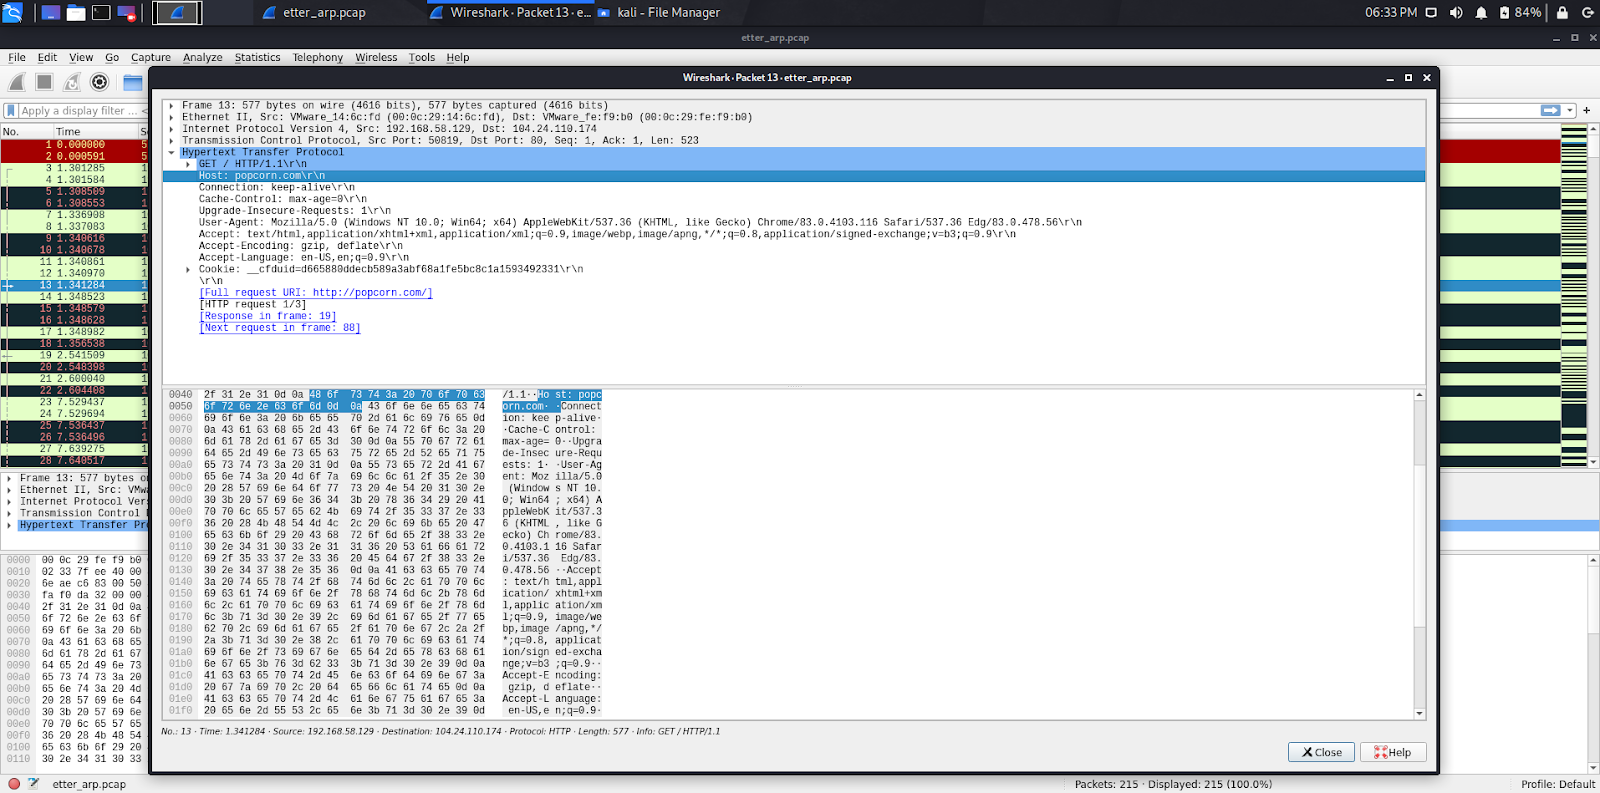Open the display monitor tray icon
This screenshot has height=793, width=1600.
(x=1431, y=13)
